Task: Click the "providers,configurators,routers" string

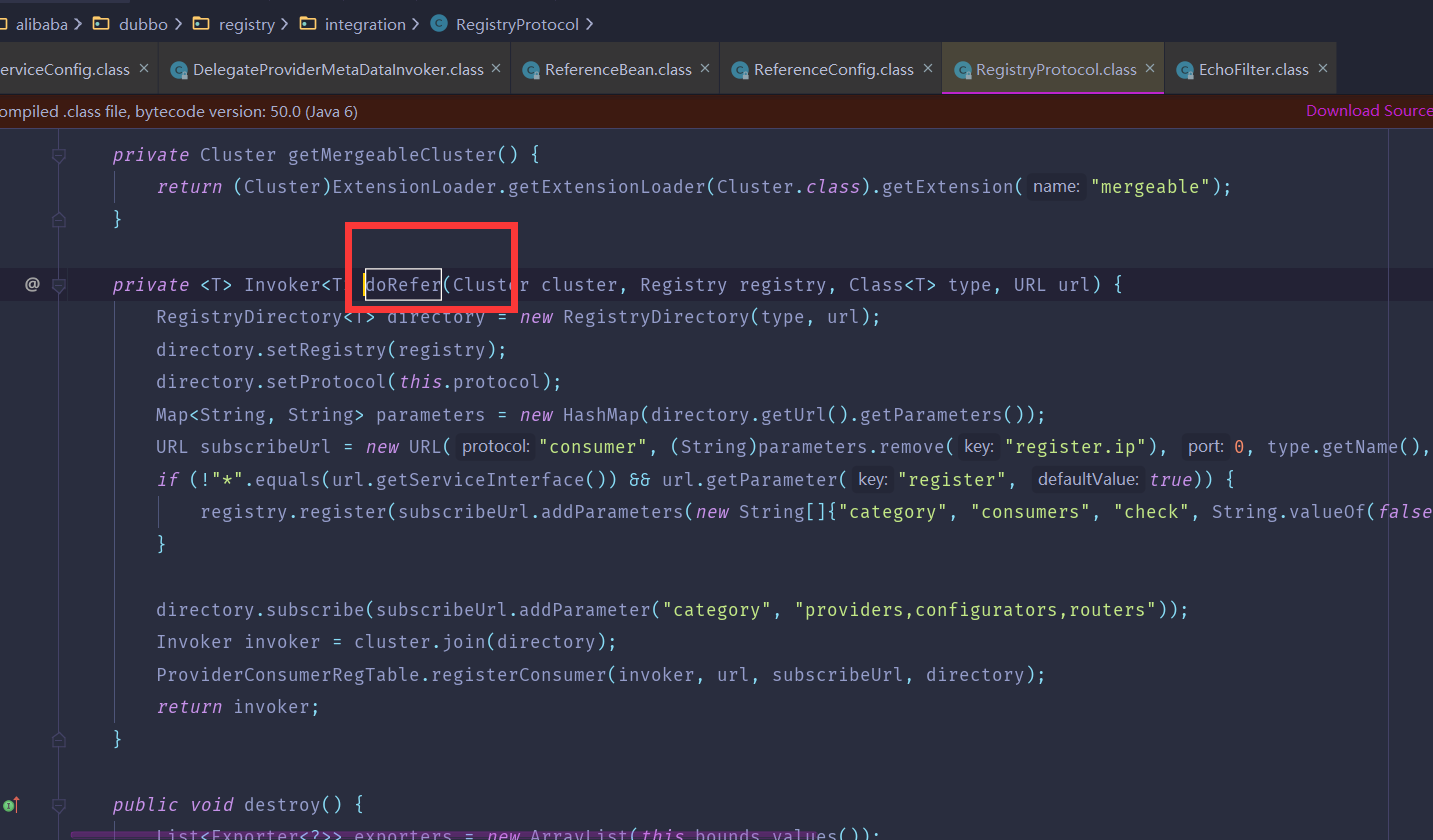Action: coord(975,610)
